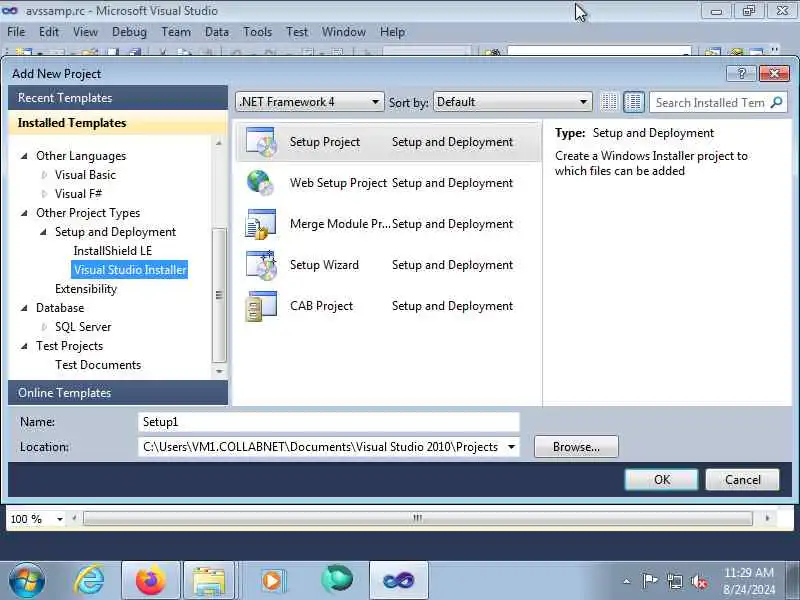800x600 pixels.
Task: Open Firefox from the taskbar
Action: pos(151,581)
